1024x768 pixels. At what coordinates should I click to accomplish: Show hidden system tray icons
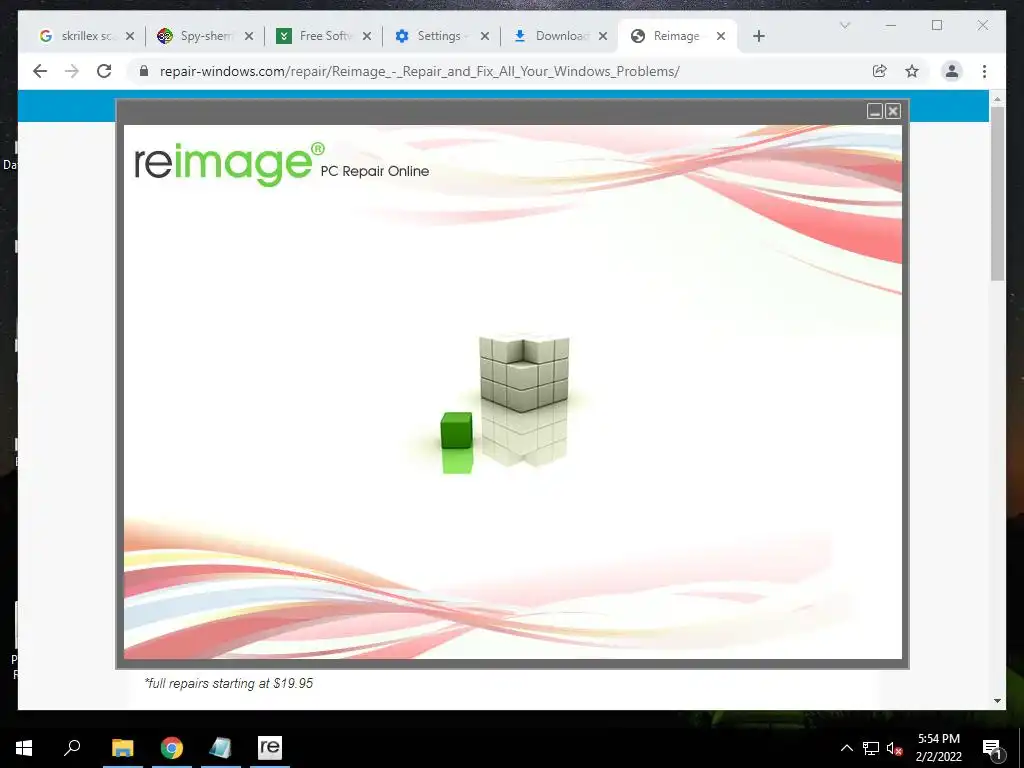[x=846, y=748]
